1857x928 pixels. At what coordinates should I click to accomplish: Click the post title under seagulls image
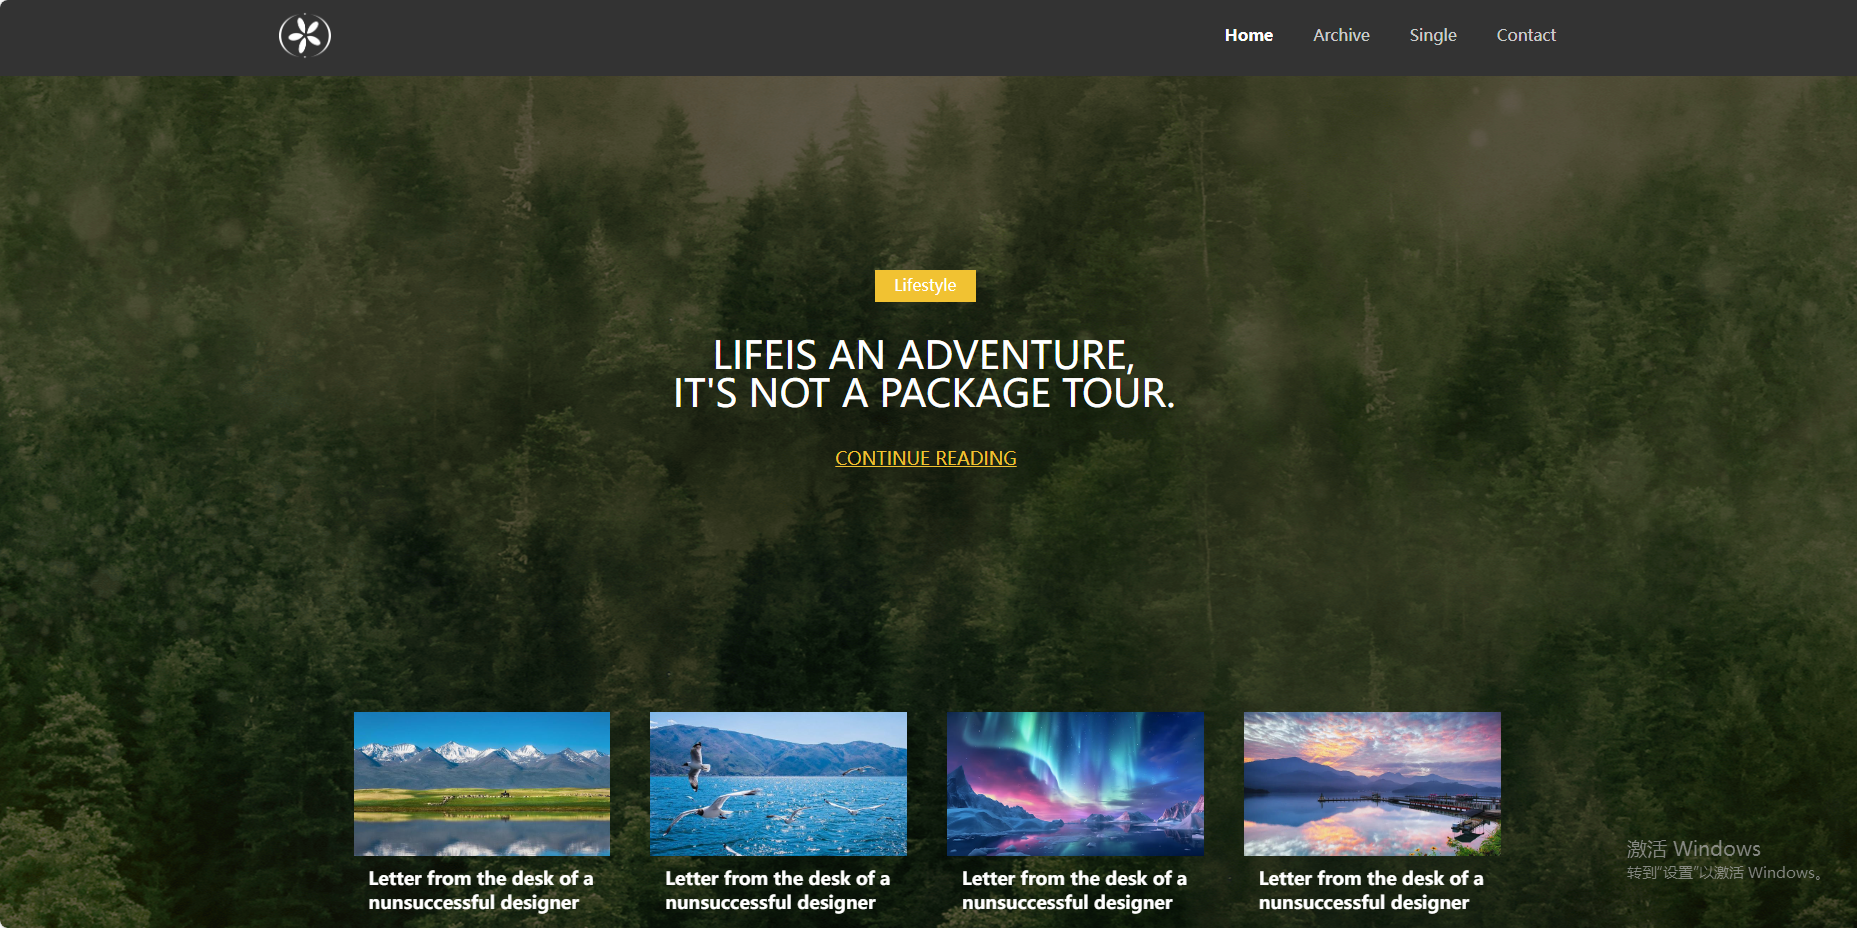777,890
